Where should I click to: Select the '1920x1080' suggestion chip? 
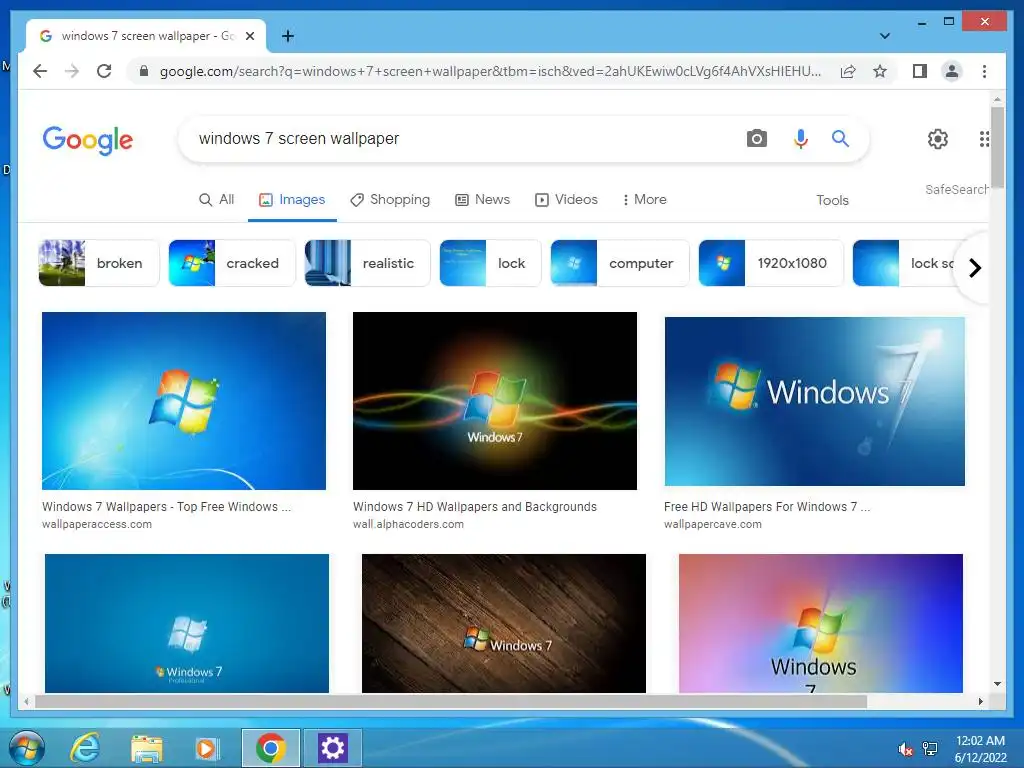tap(771, 263)
